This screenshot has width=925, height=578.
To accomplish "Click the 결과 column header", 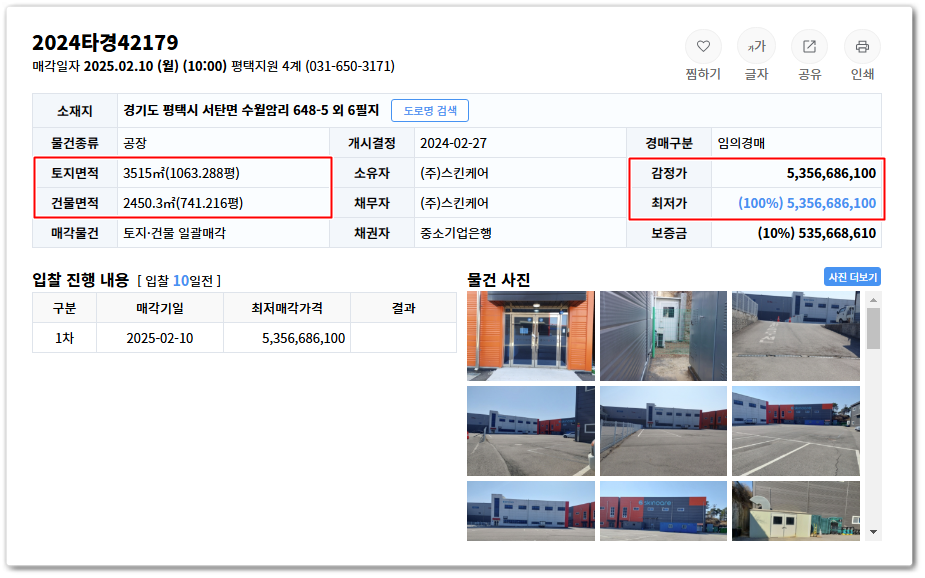I will click(x=404, y=308).
